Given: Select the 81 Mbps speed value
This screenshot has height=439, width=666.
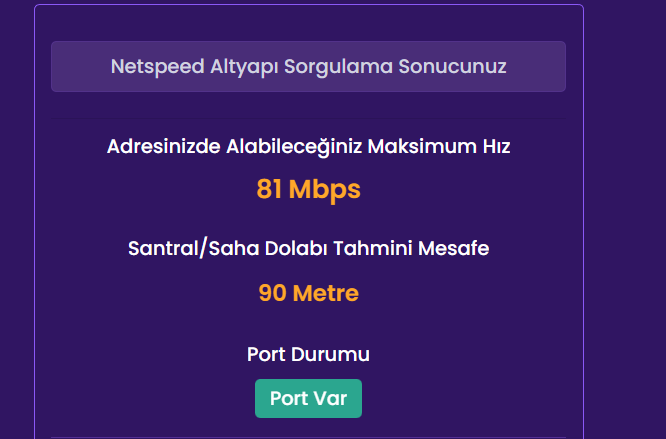Looking at the screenshot, I should (x=308, y=189).
